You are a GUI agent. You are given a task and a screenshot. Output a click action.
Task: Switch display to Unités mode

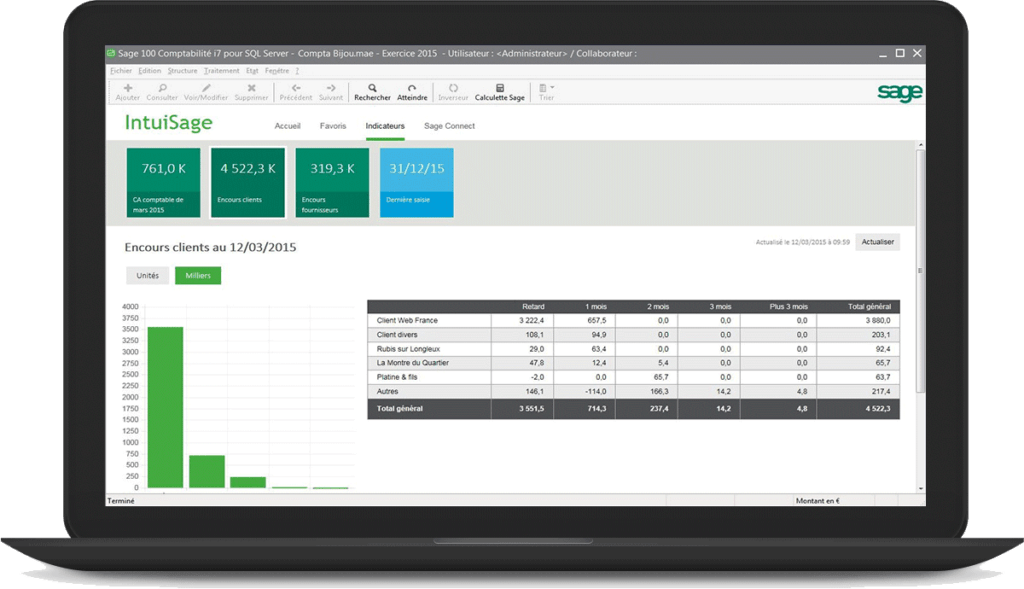pyautogui.click(x=147, y=275)
